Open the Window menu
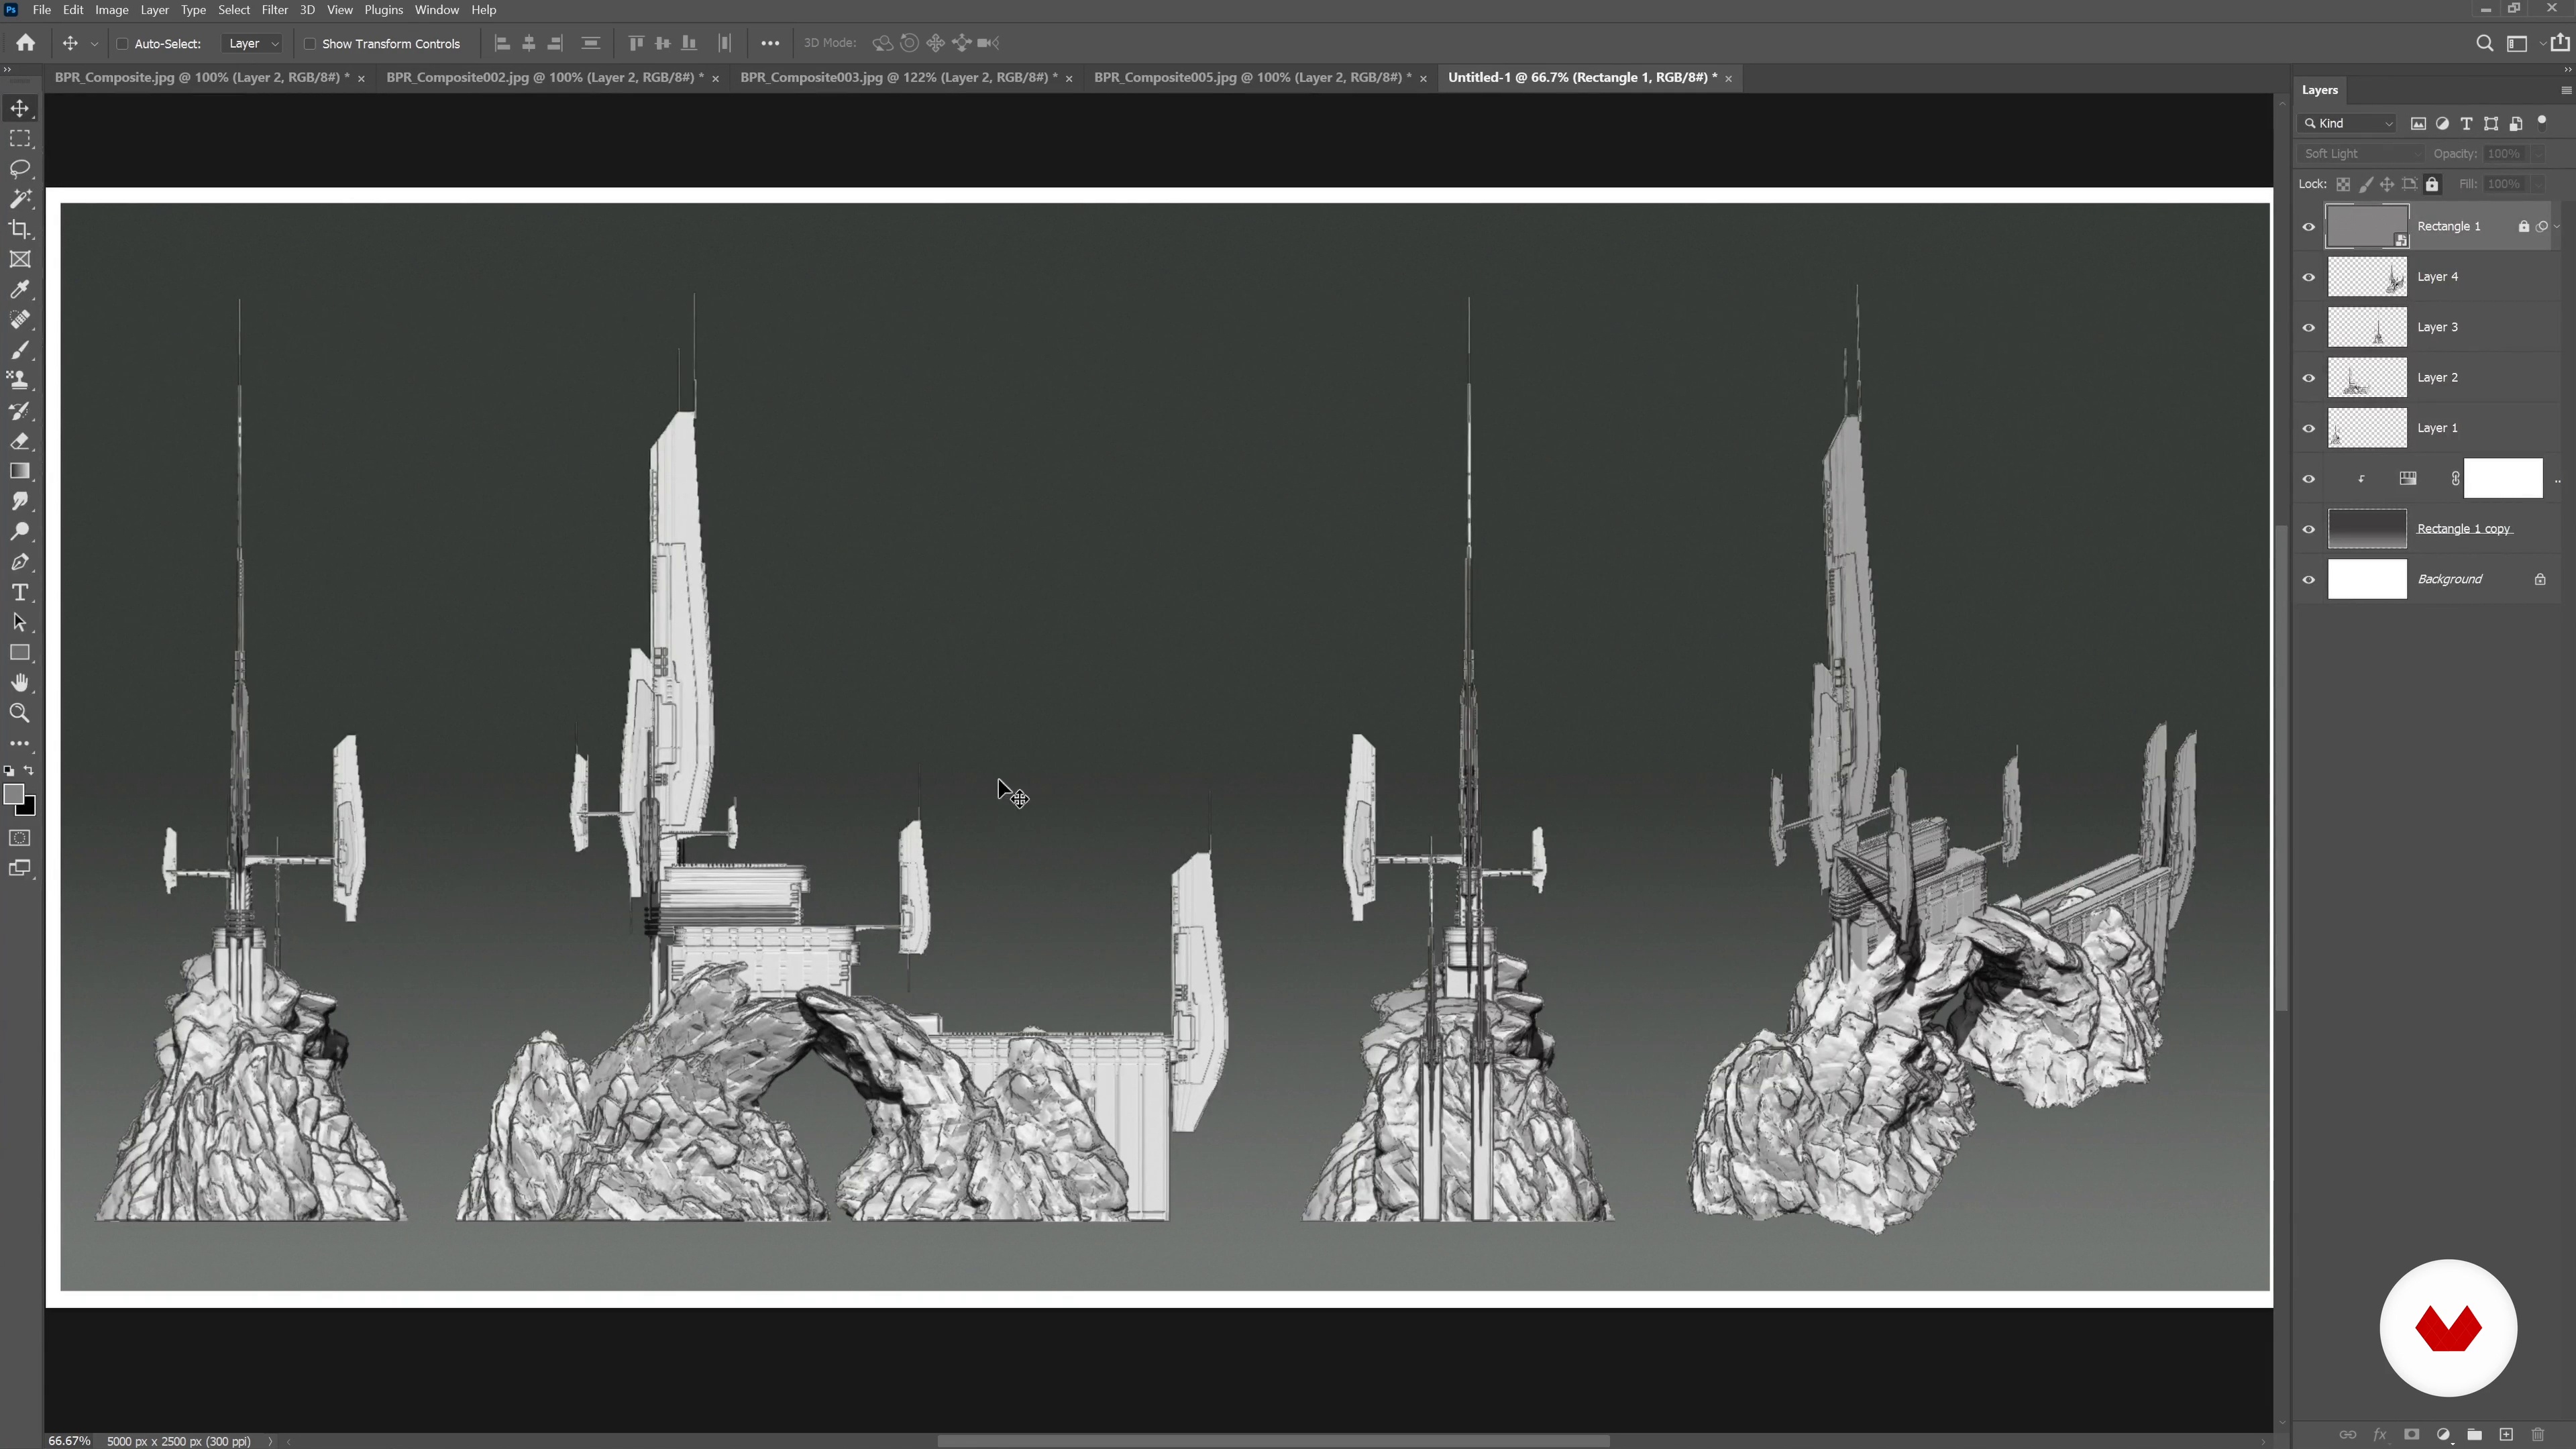This screenshot has width=2576, height=1449. point(436,10)
